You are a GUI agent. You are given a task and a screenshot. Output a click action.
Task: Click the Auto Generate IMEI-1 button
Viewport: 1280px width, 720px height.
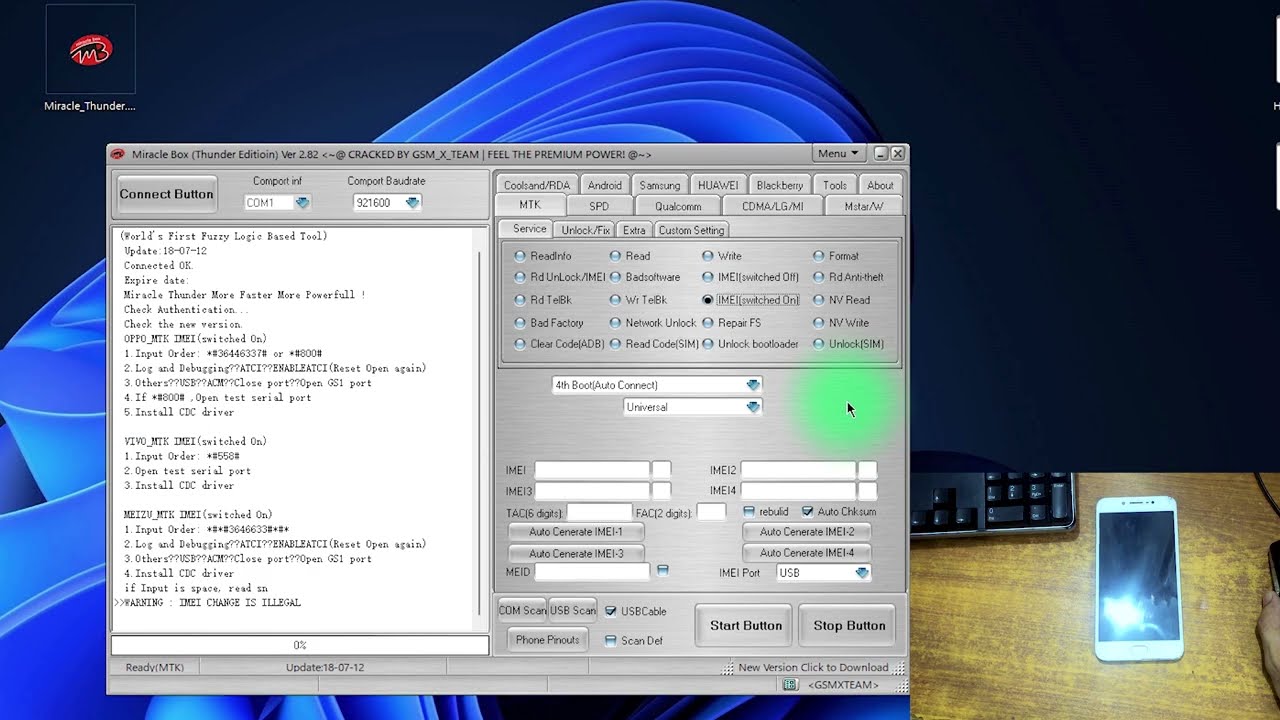click(575, 532)
